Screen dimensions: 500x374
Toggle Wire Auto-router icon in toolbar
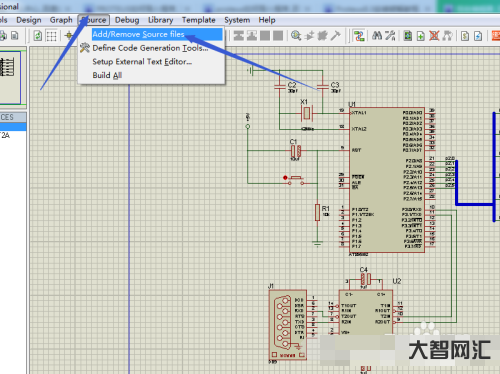click(x=359, y=36)
